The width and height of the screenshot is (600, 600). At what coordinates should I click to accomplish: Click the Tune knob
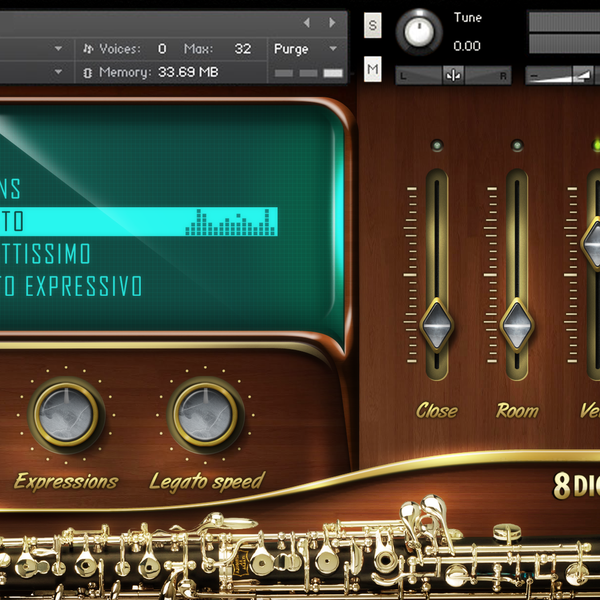[x=419, y=32]
